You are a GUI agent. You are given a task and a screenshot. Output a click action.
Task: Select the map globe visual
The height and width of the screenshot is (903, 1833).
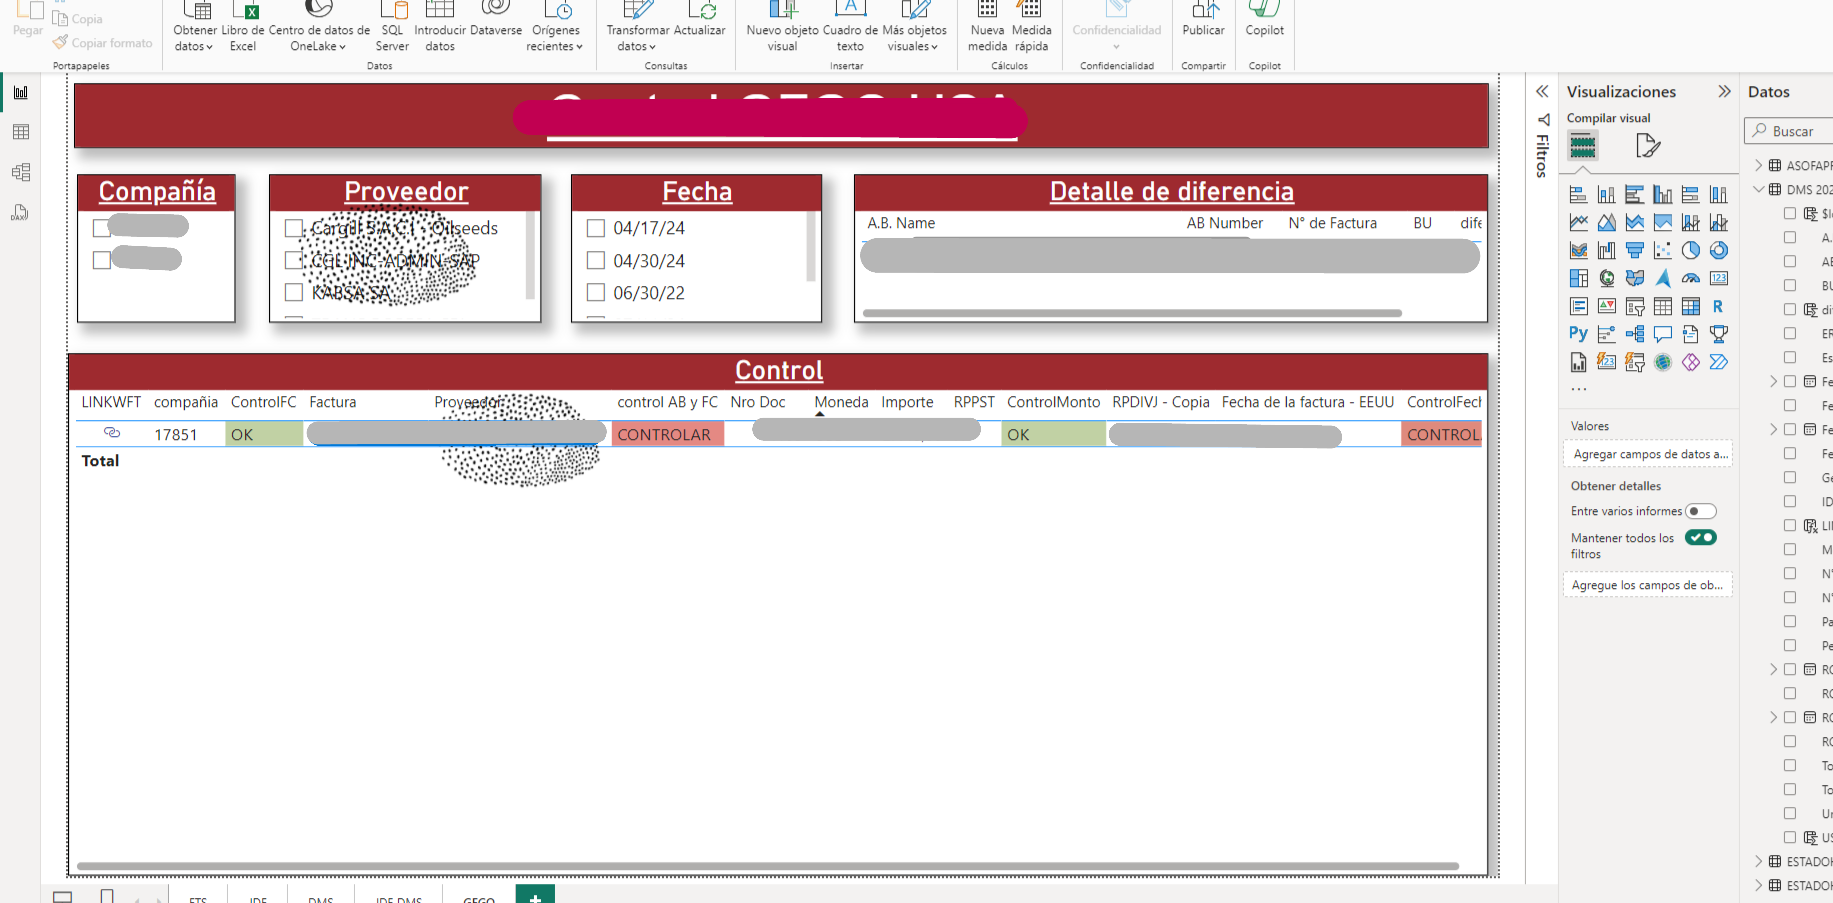[x=1607, y=278]
